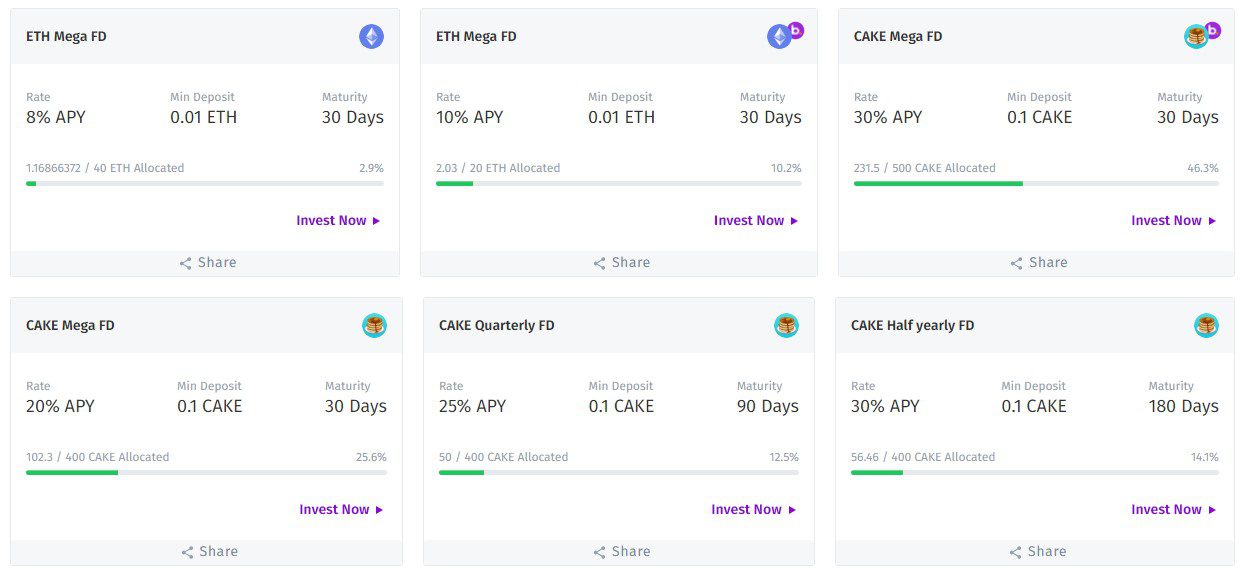Select the CAKE Quarterly FD card title
Viewport: 1240px width, 571px height.
496,326
